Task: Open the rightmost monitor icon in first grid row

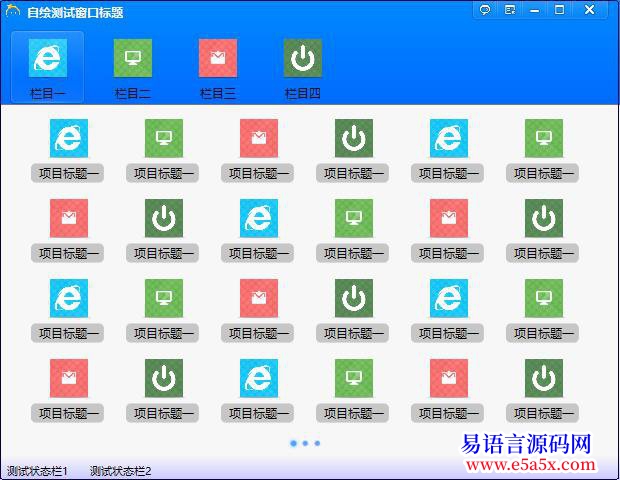Action: 544,138
